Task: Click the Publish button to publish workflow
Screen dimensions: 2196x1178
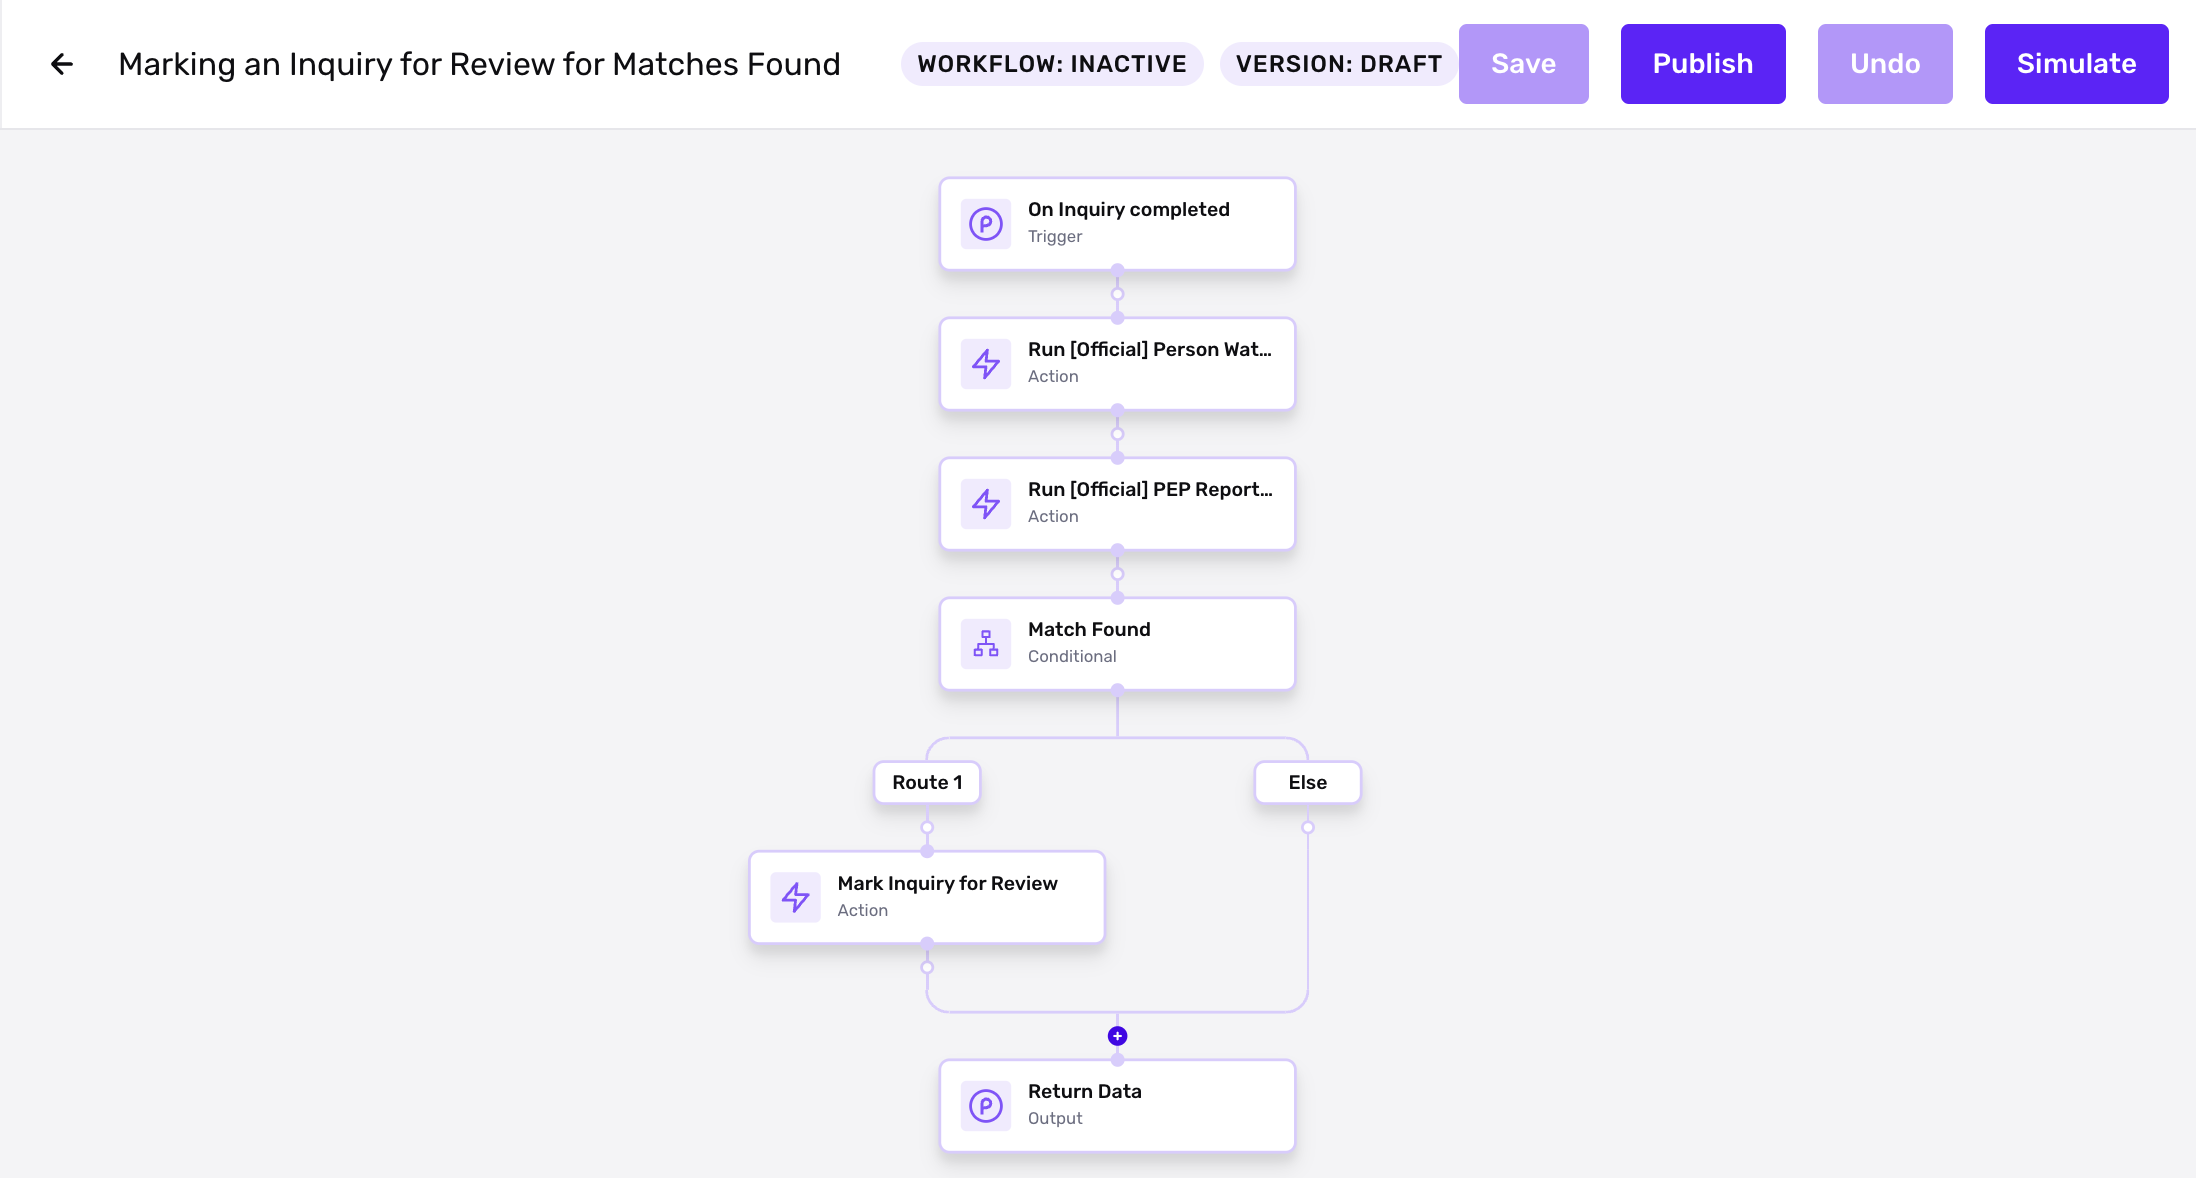Action: [1702, 64]
